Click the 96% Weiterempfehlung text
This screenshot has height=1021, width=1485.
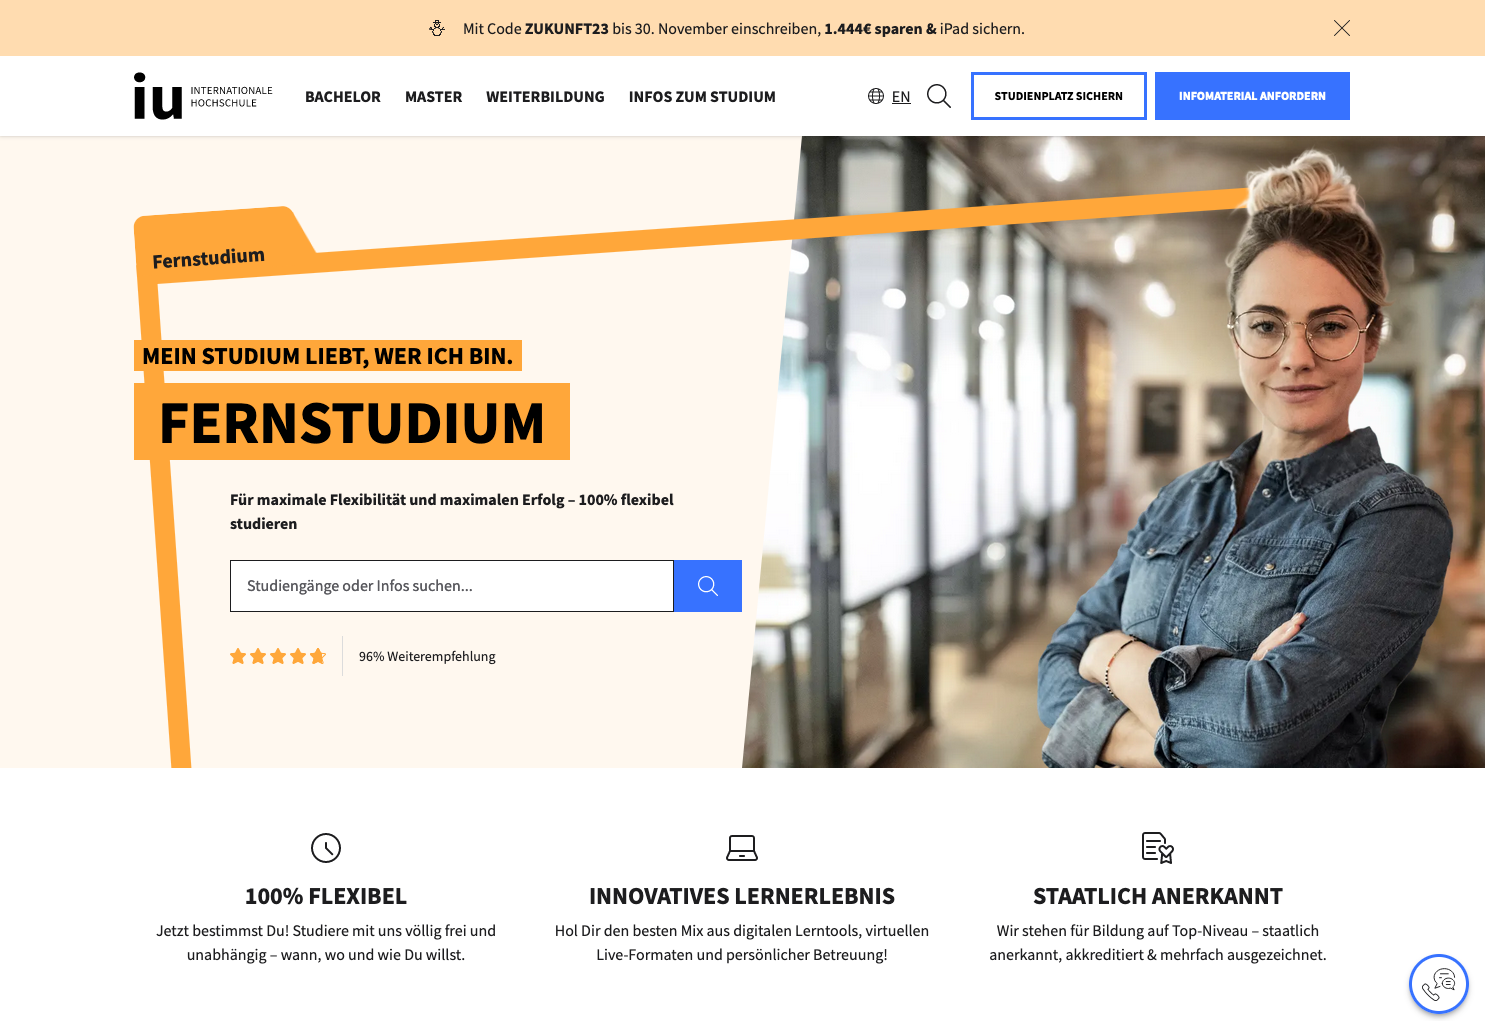(x=427, y=656)
